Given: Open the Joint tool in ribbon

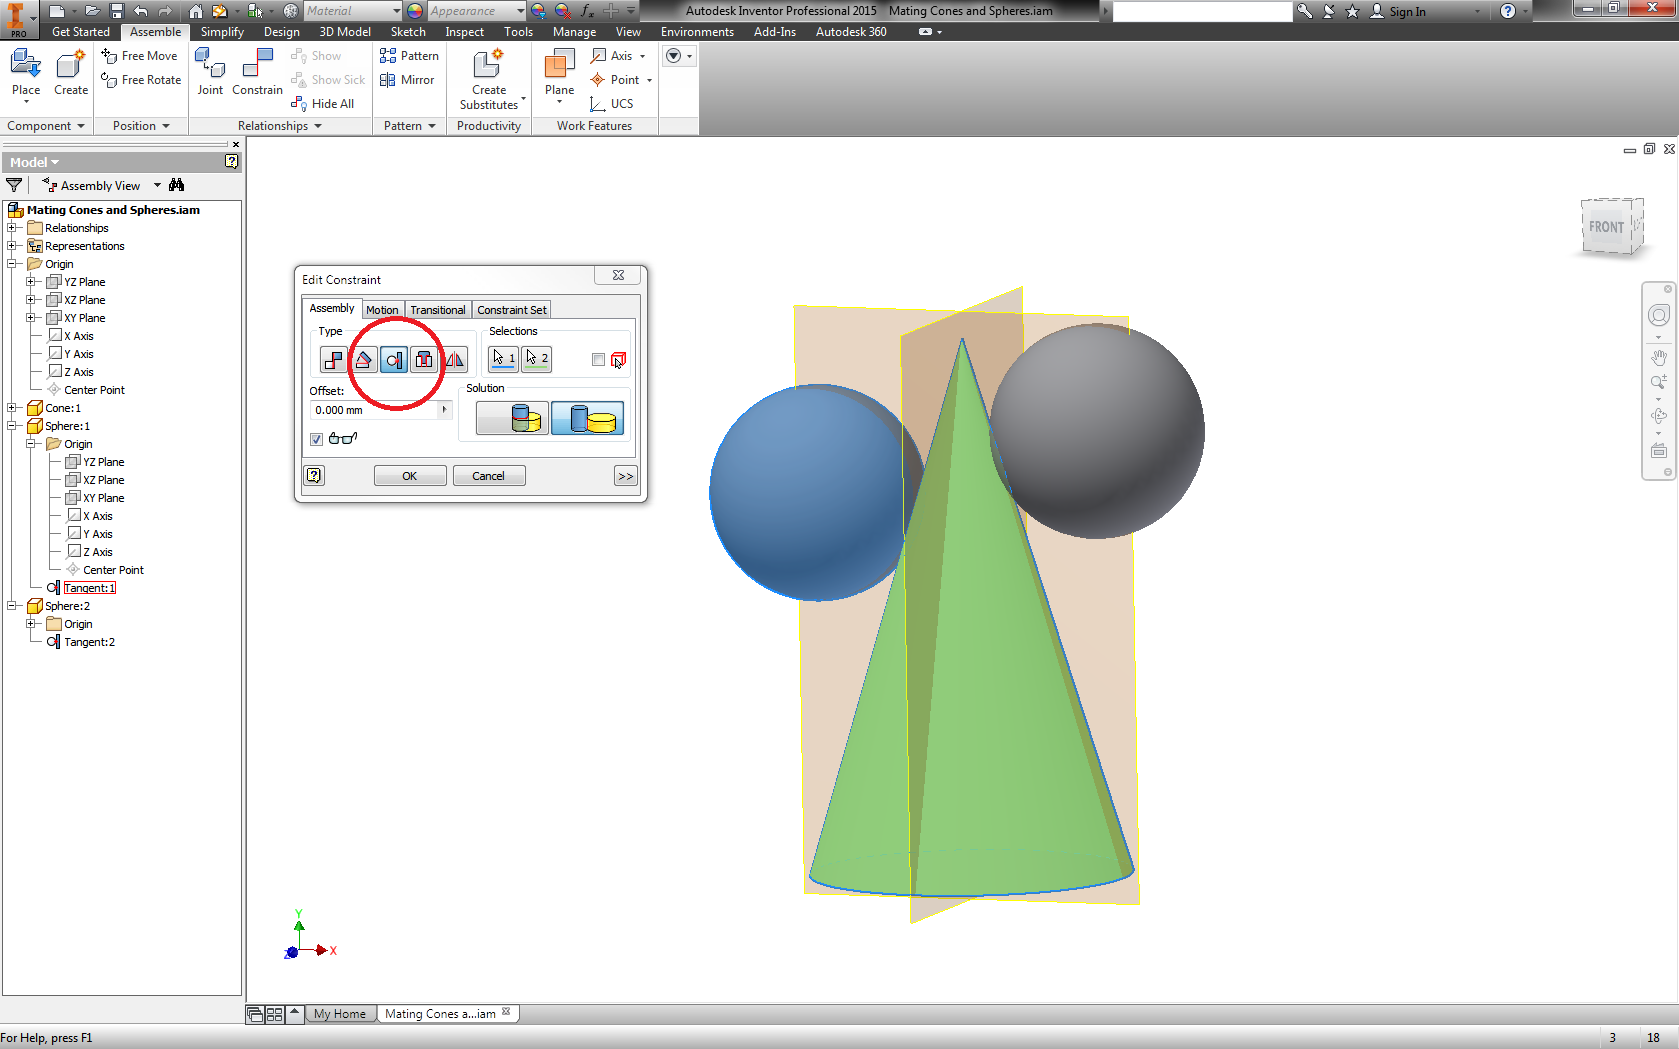Looking at the screenshot, I should click(210, 74).
